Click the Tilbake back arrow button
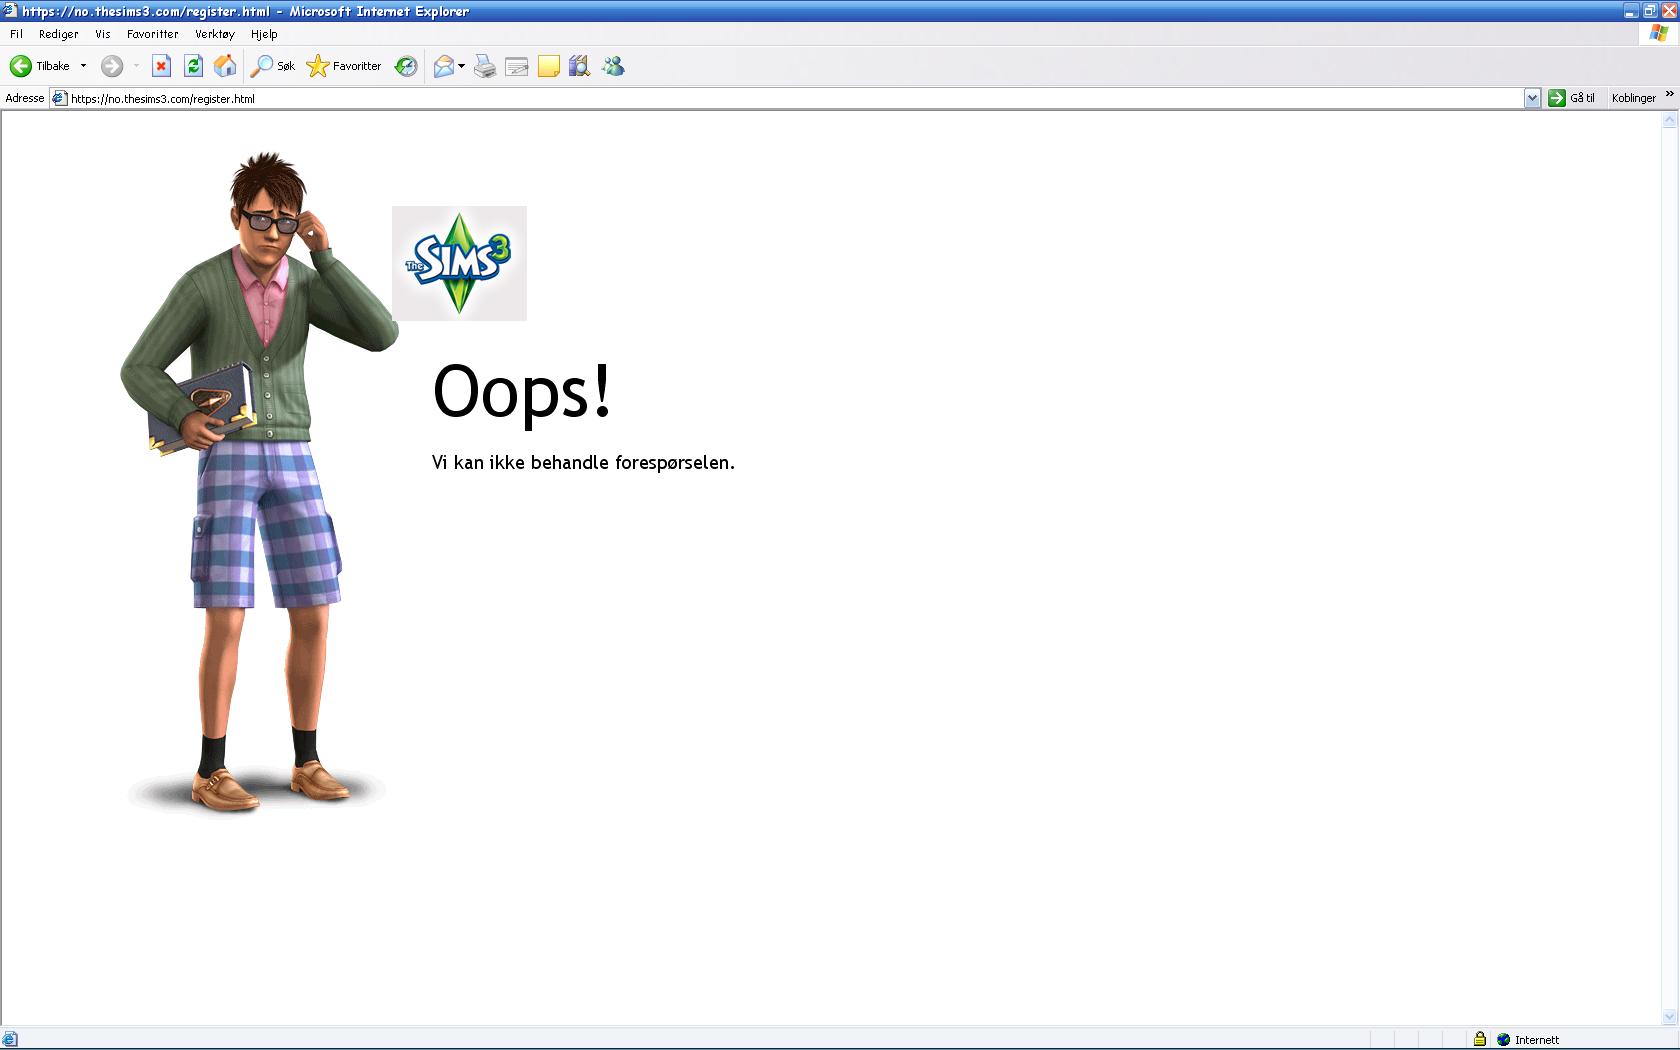This screenshot has width=1680, height=1050. [40, 66]
